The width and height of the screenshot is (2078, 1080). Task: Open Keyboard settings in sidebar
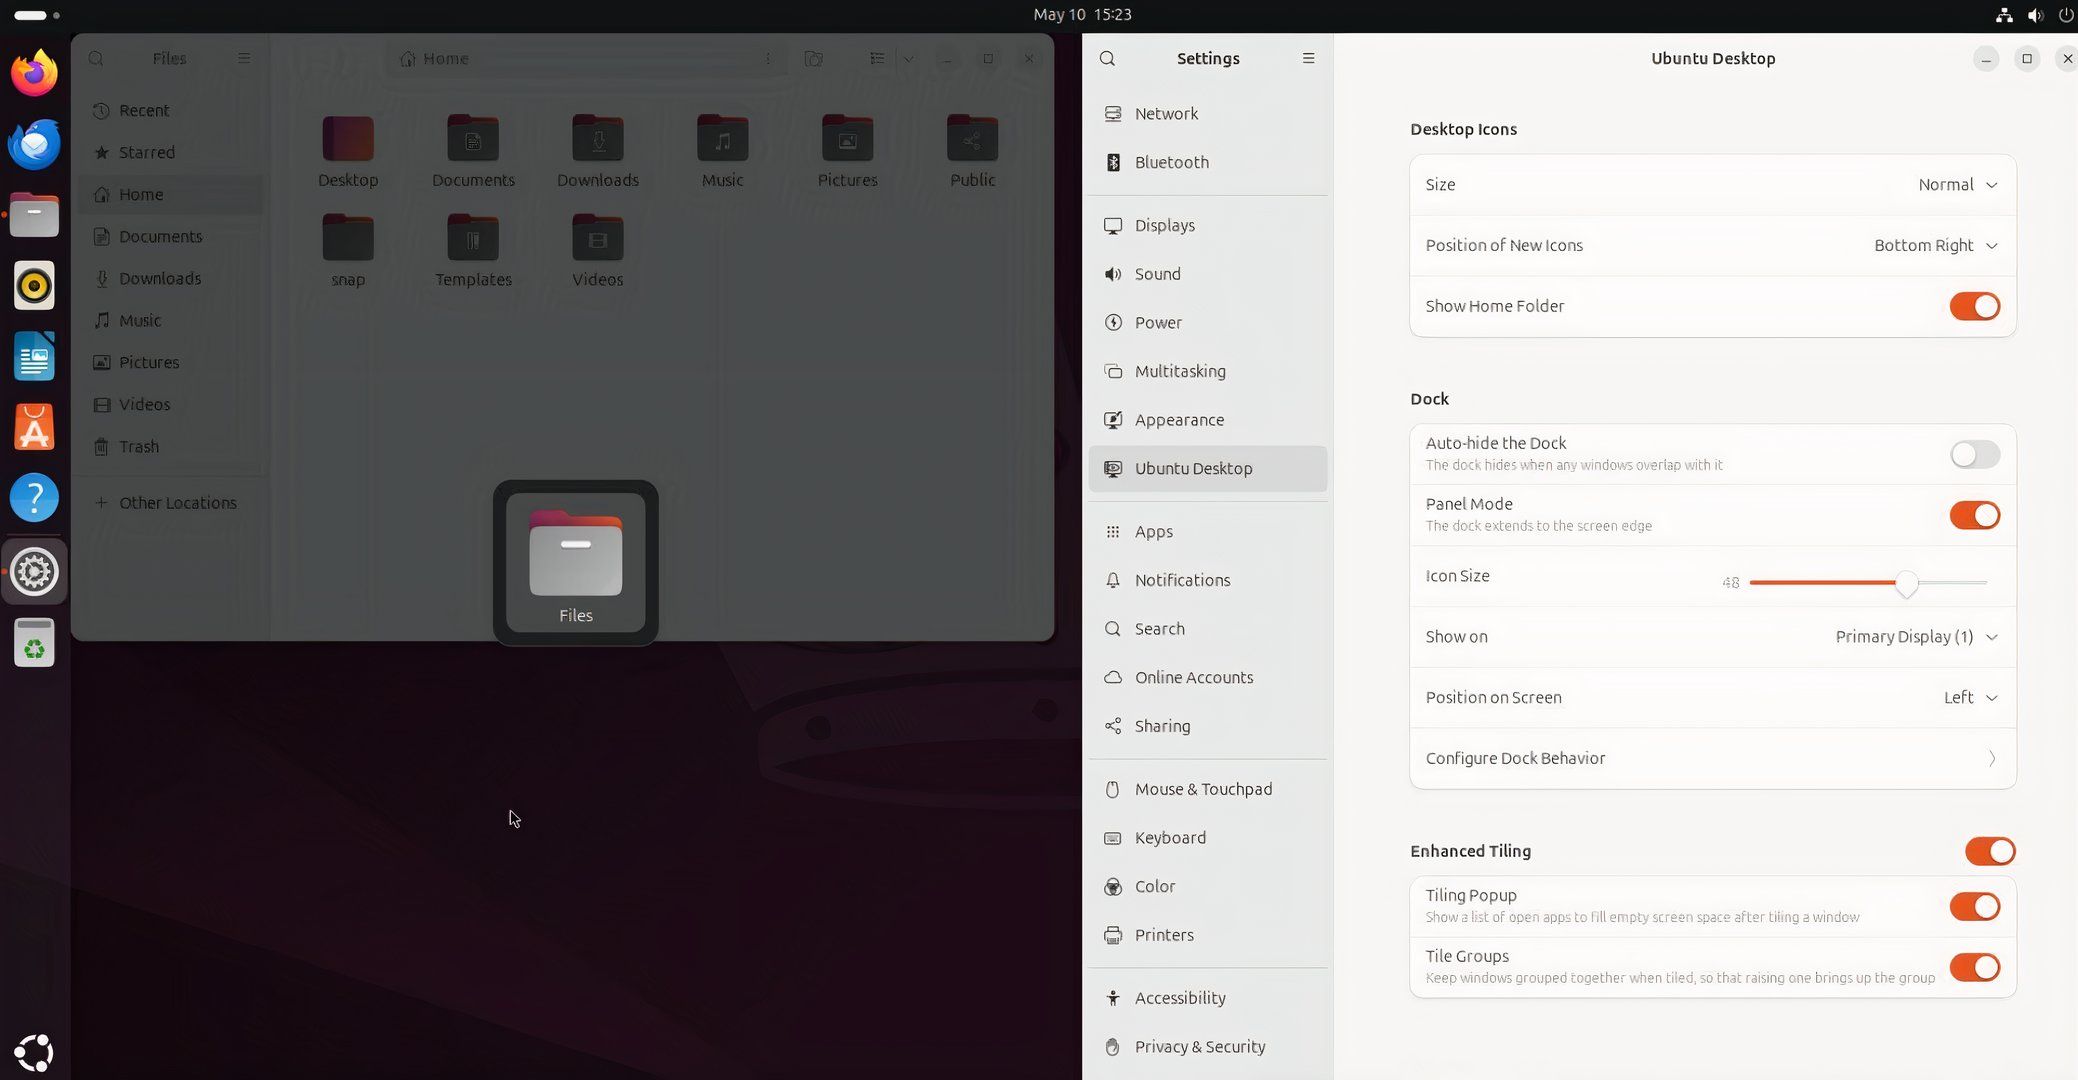pos(1208,838)
